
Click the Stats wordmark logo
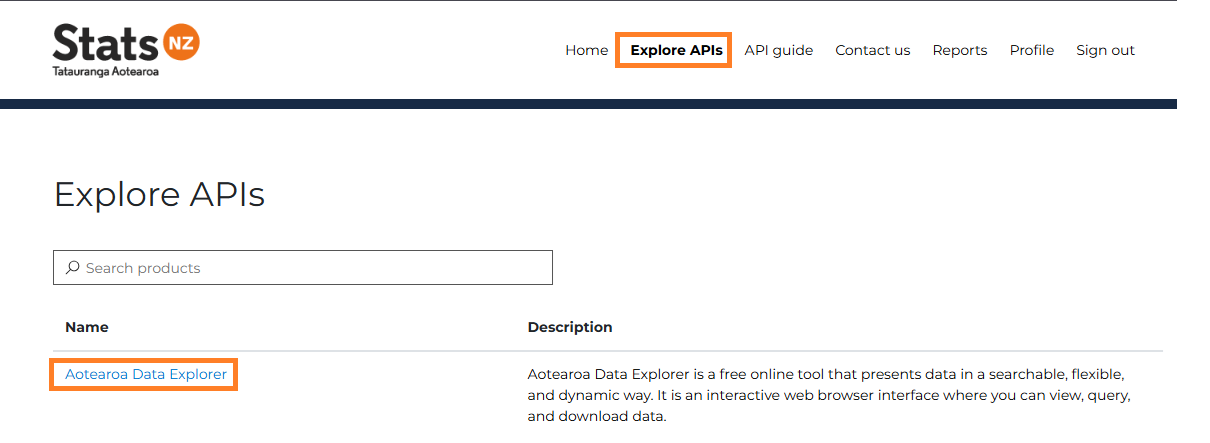[105, 44]
